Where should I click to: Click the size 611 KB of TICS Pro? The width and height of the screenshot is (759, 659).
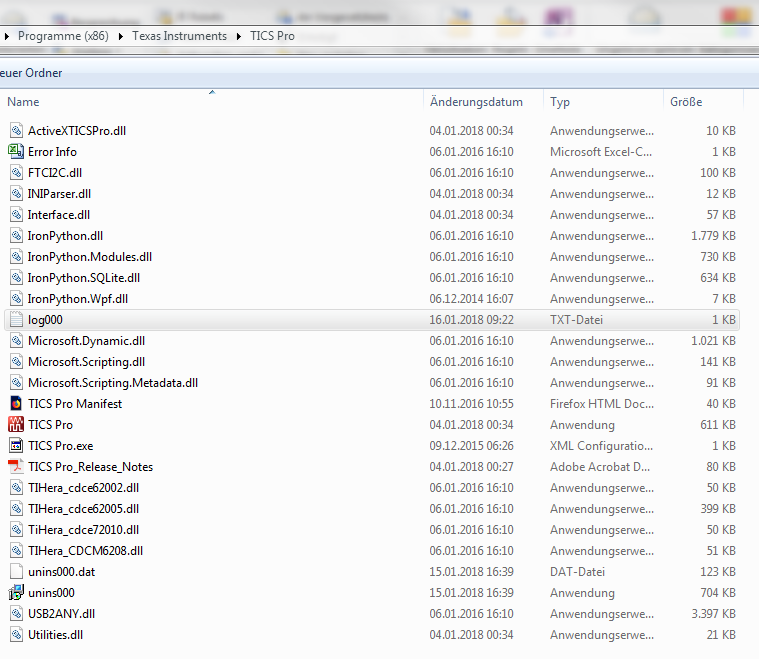(718, 425)
